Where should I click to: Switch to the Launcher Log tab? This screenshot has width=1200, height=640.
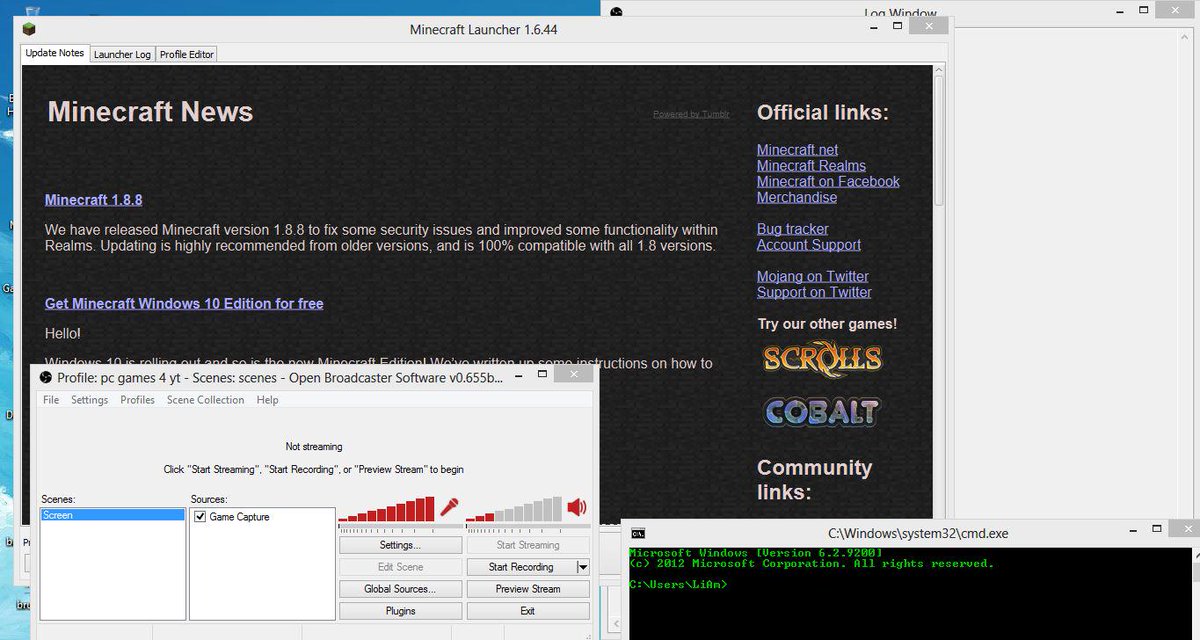point(122,54)
